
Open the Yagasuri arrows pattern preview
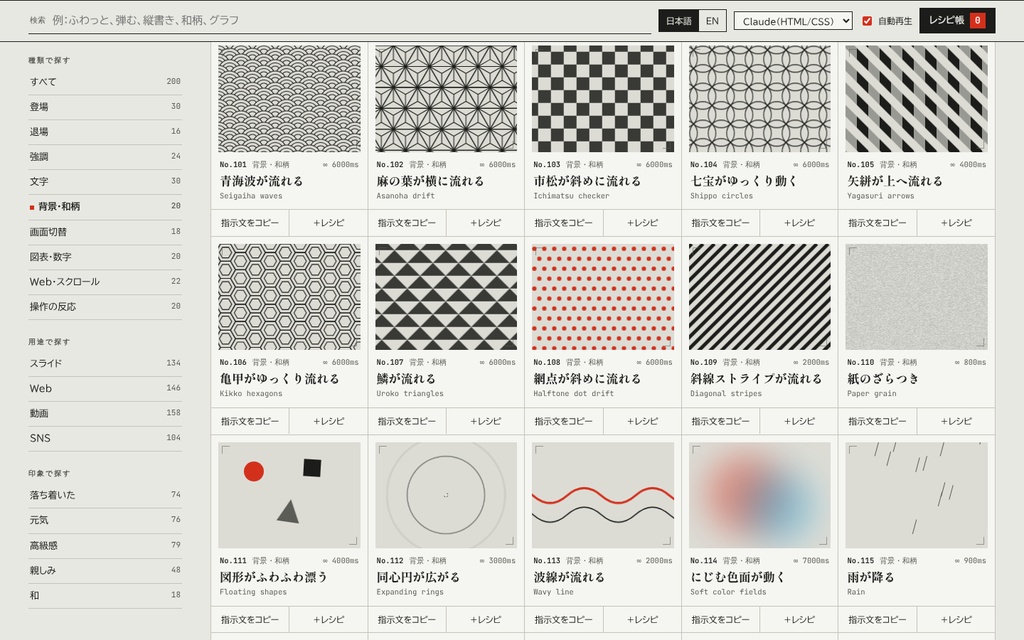(916, 99)
